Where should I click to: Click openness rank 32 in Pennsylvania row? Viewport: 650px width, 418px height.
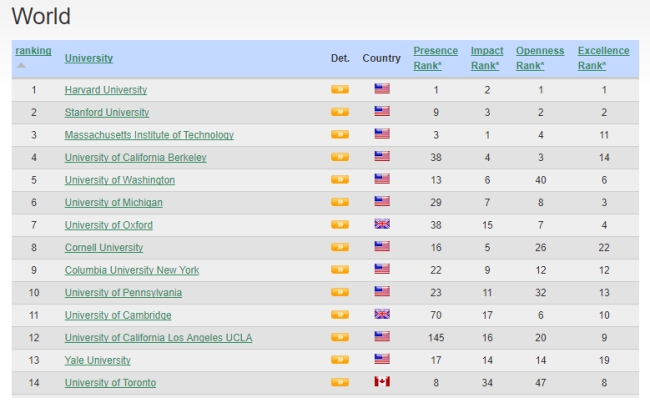click(541, 293)
